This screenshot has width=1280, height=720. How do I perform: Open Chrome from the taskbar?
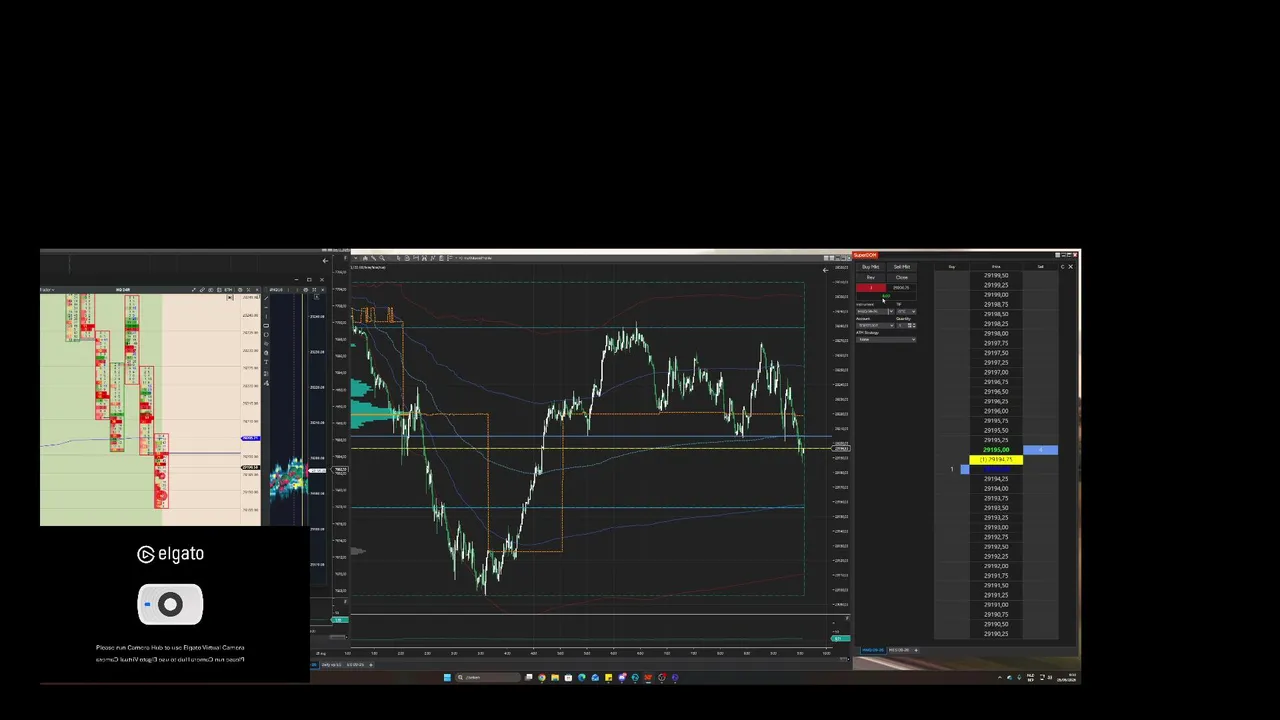[x=542, y=677]
